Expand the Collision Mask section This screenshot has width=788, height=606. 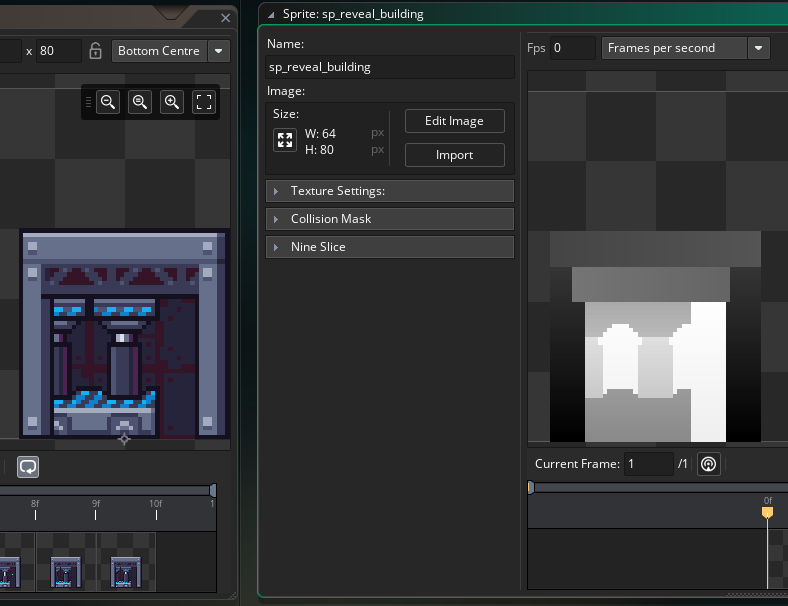coord(389,219)
